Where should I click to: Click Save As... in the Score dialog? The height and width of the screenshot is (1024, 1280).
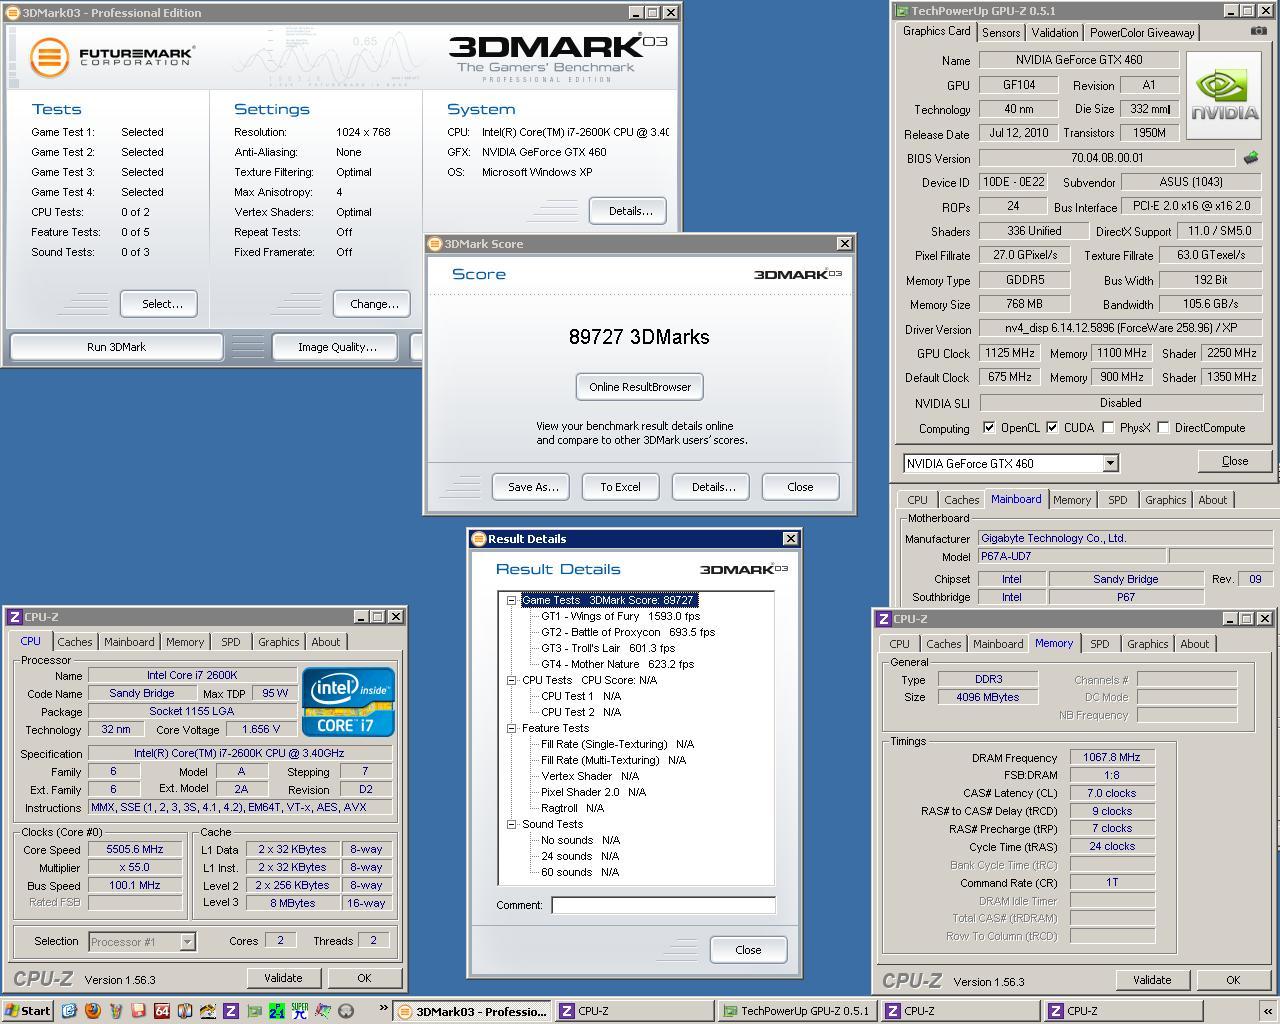point(531,487)
